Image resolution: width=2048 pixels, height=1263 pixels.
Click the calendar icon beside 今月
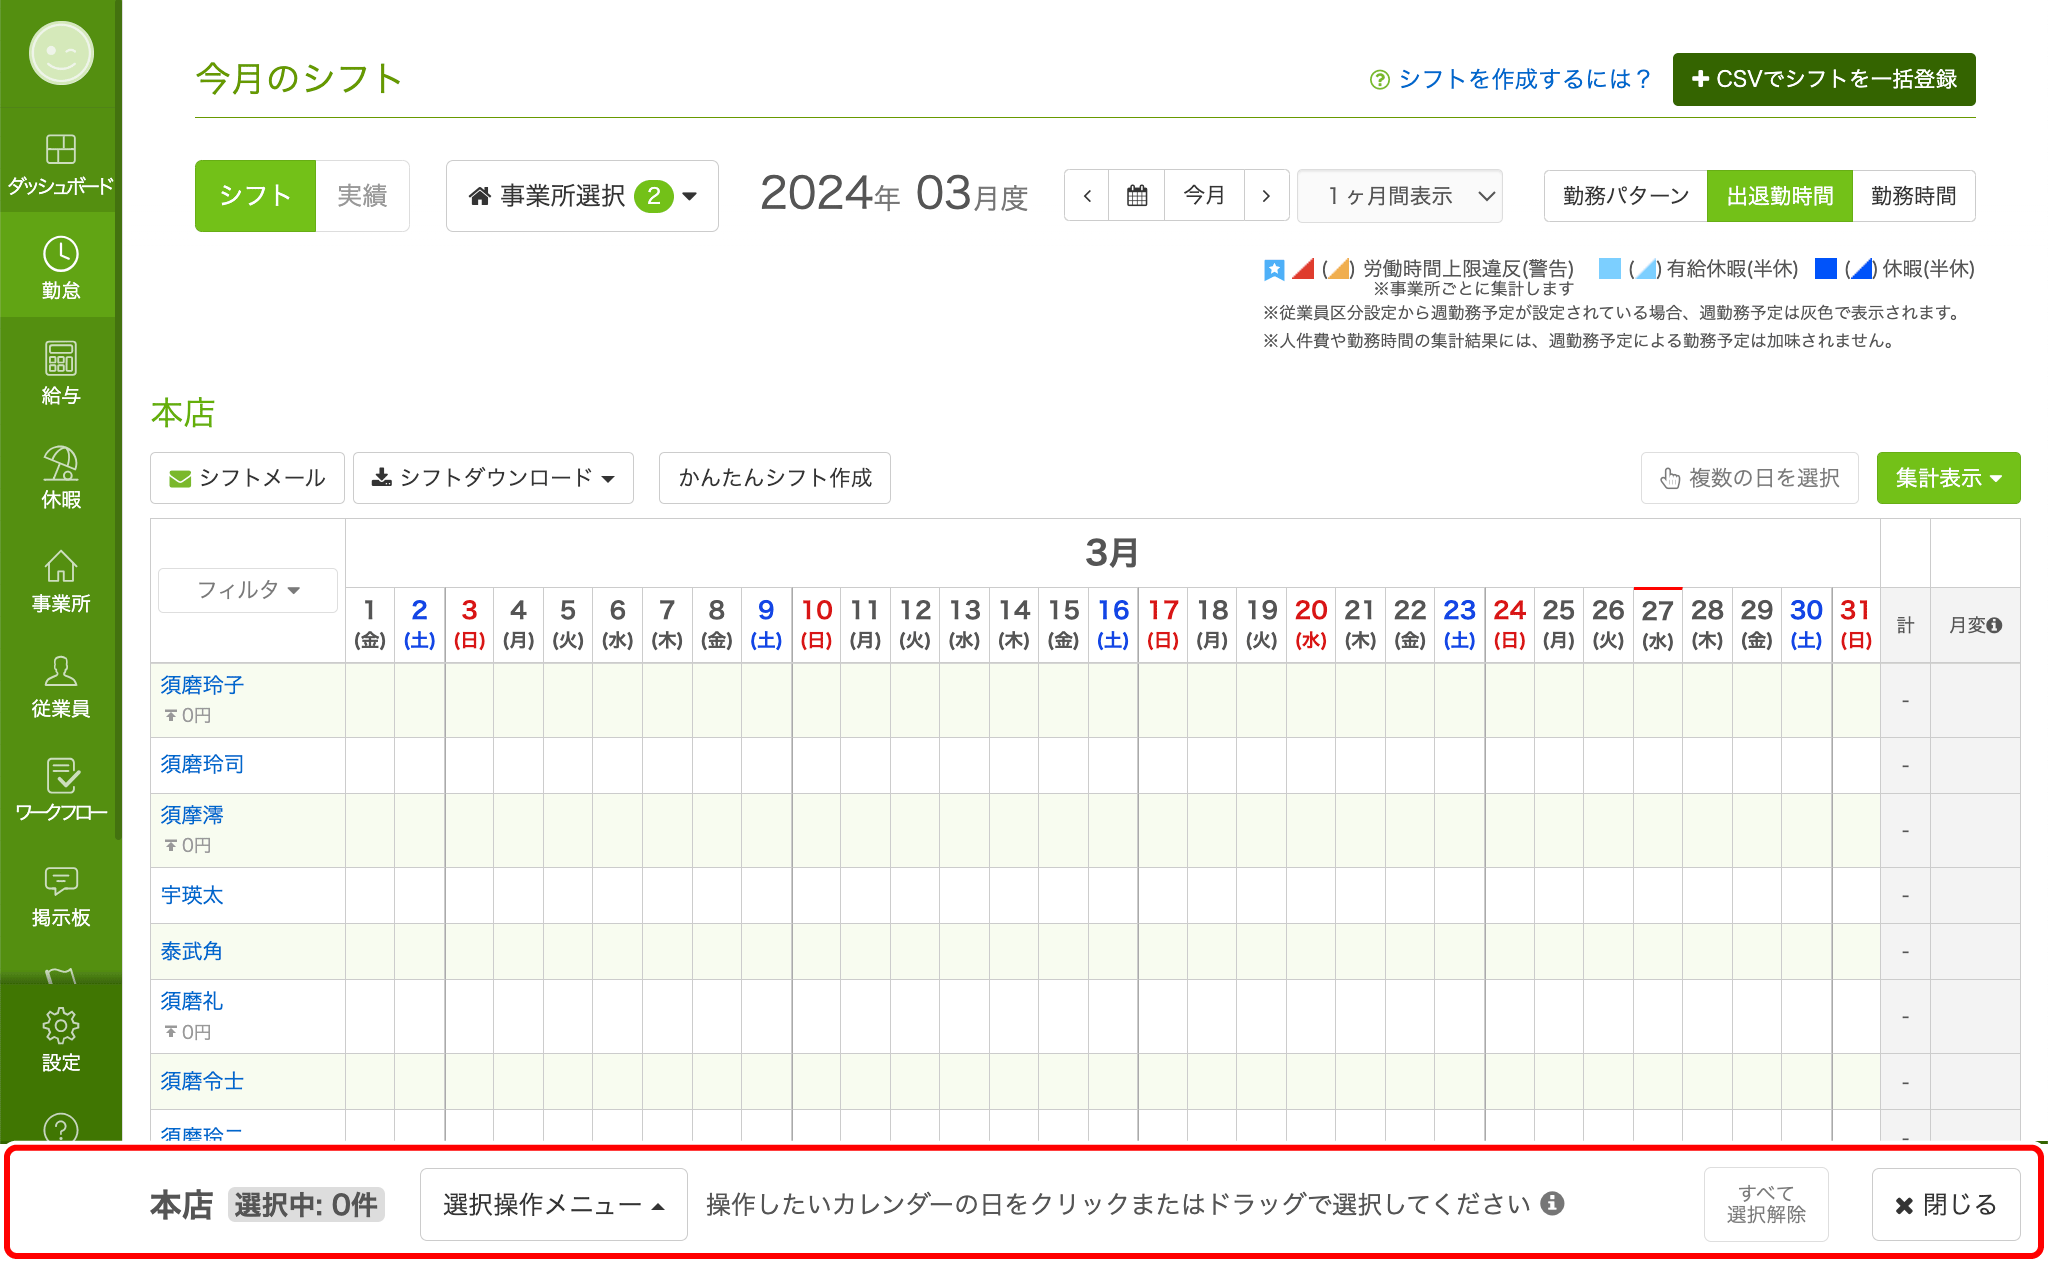[x=1137, y=195]
